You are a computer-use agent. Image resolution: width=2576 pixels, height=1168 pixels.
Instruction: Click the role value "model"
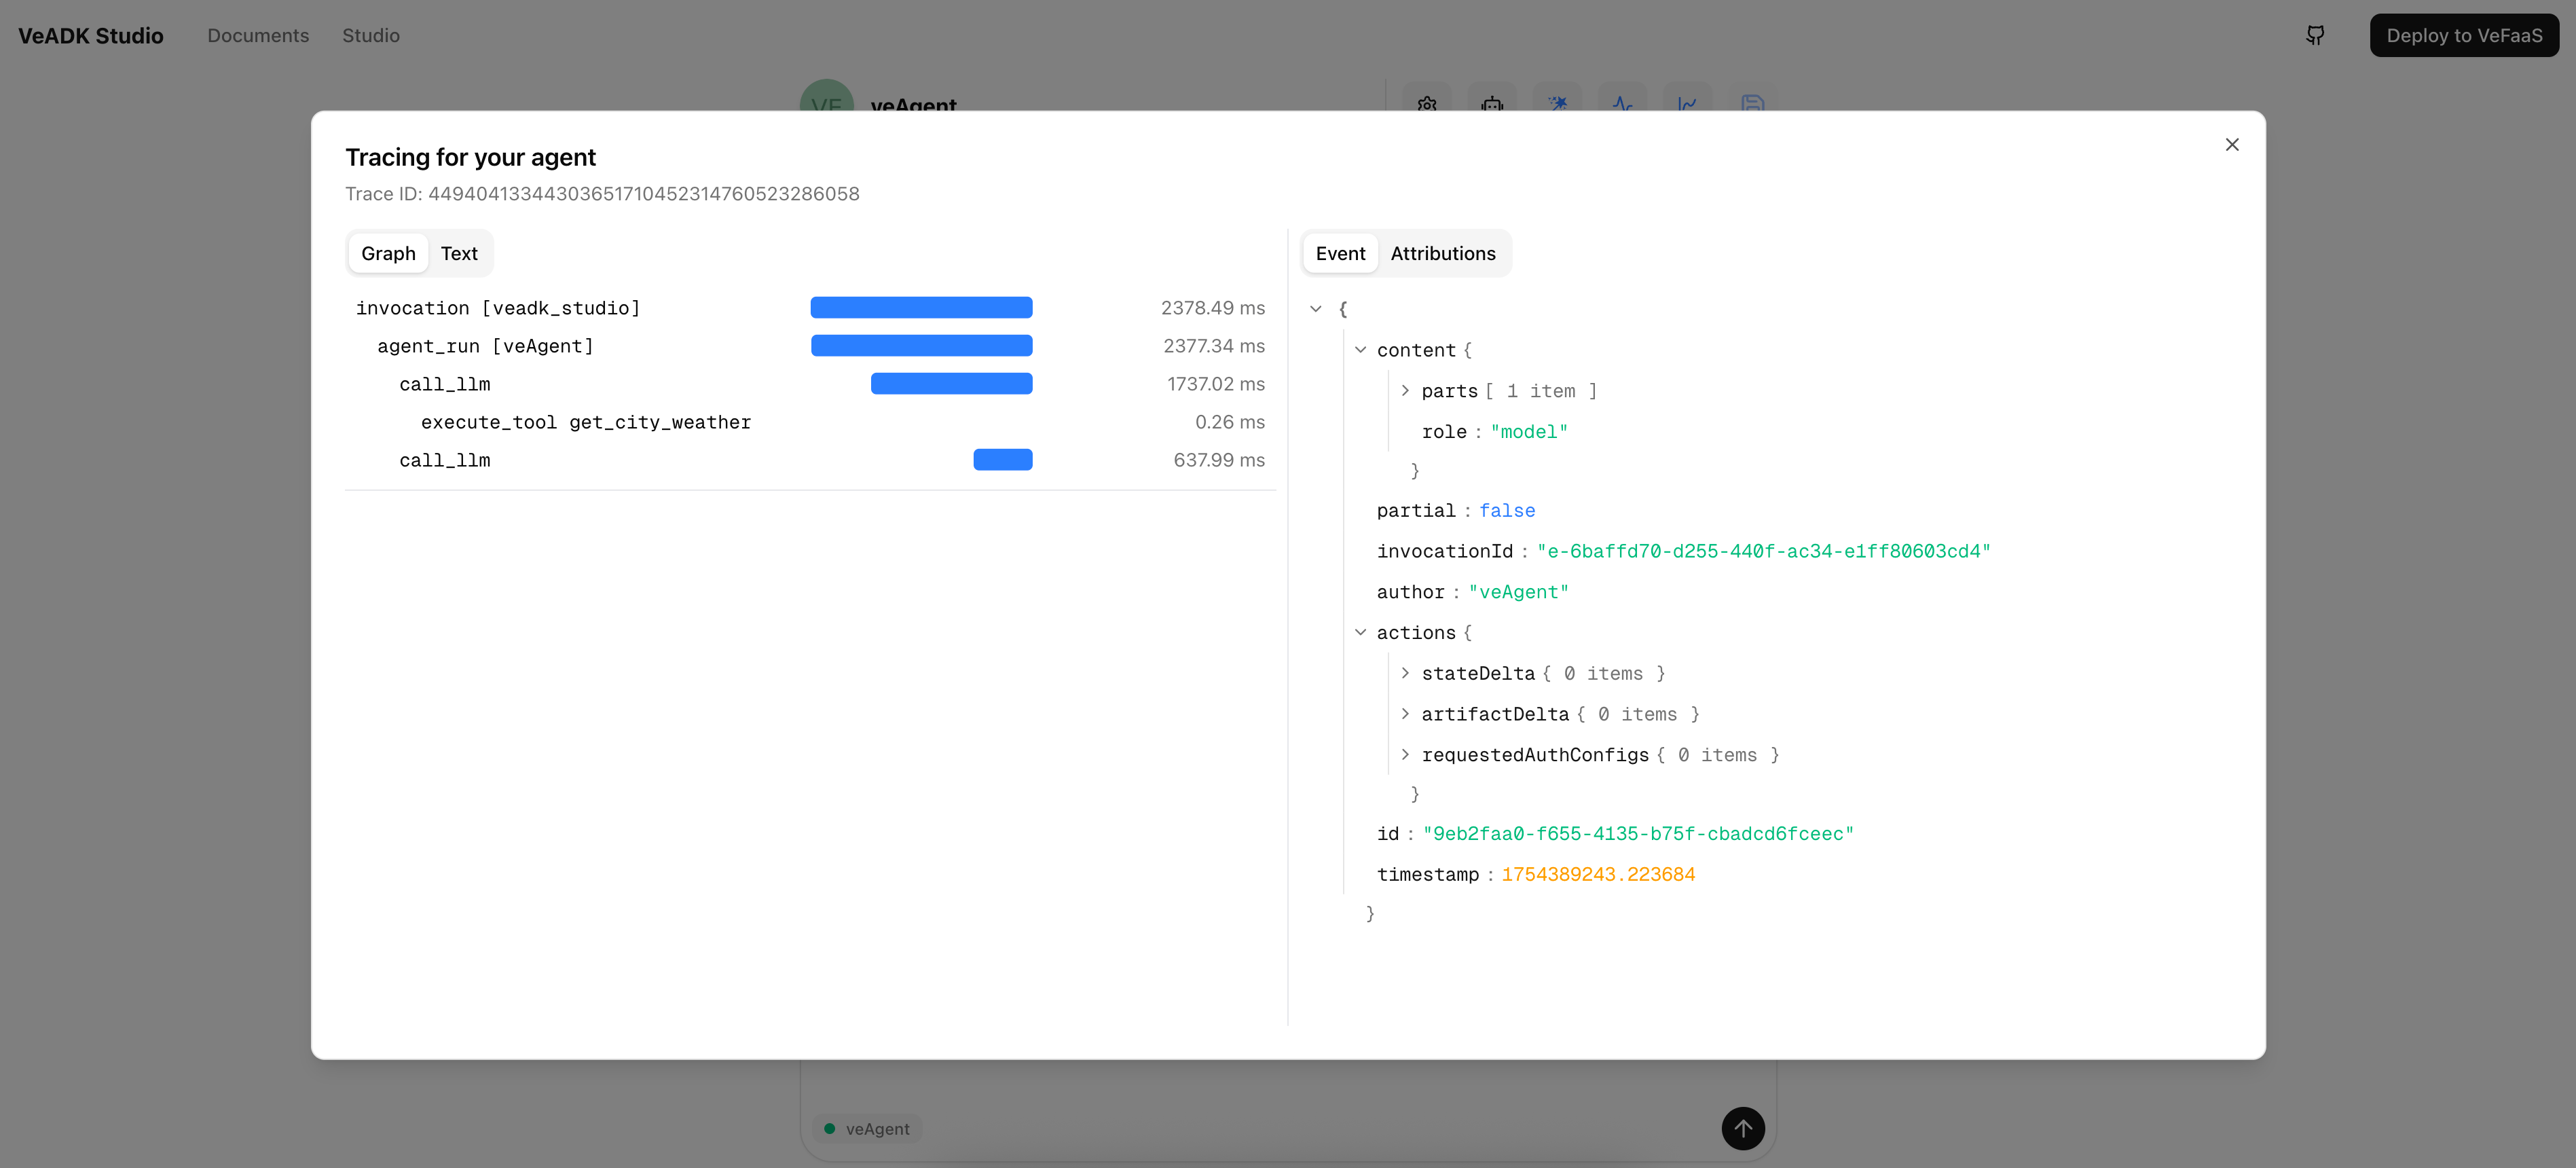coord(1529,432)
